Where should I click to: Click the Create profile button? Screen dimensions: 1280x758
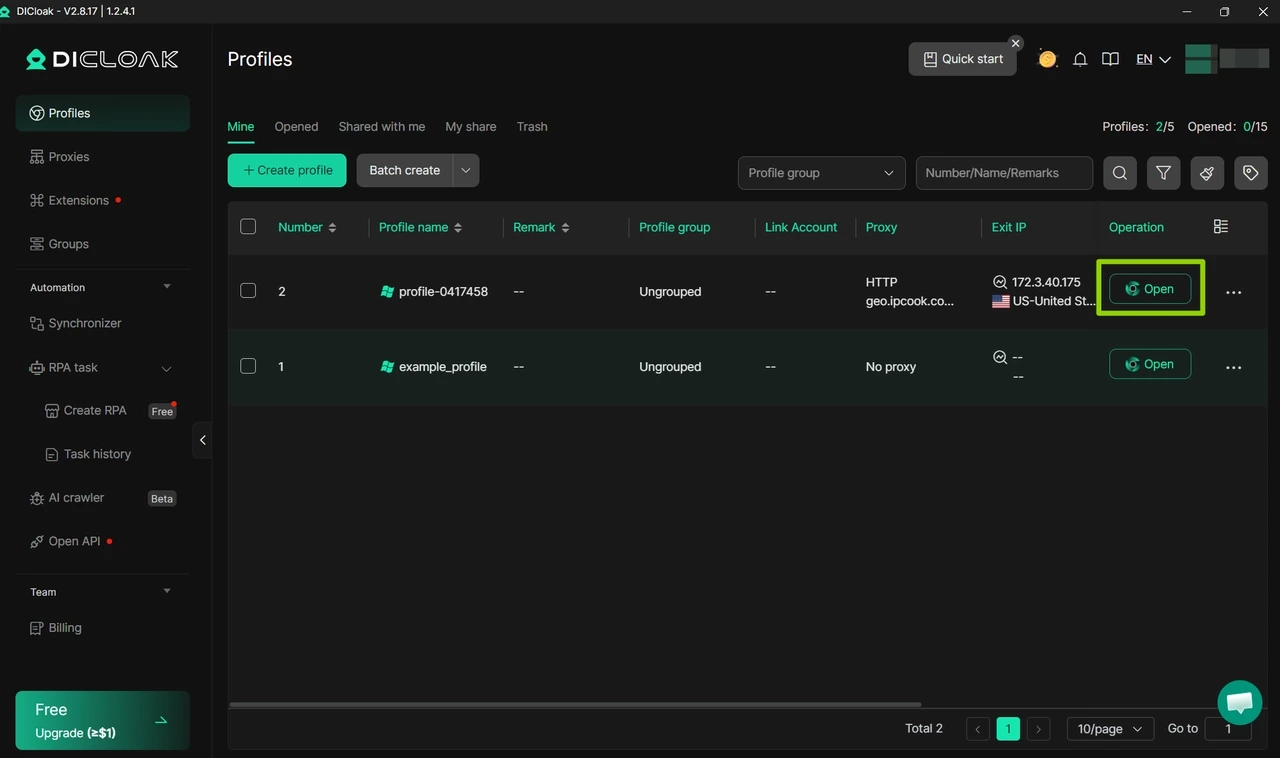[287, 170]
